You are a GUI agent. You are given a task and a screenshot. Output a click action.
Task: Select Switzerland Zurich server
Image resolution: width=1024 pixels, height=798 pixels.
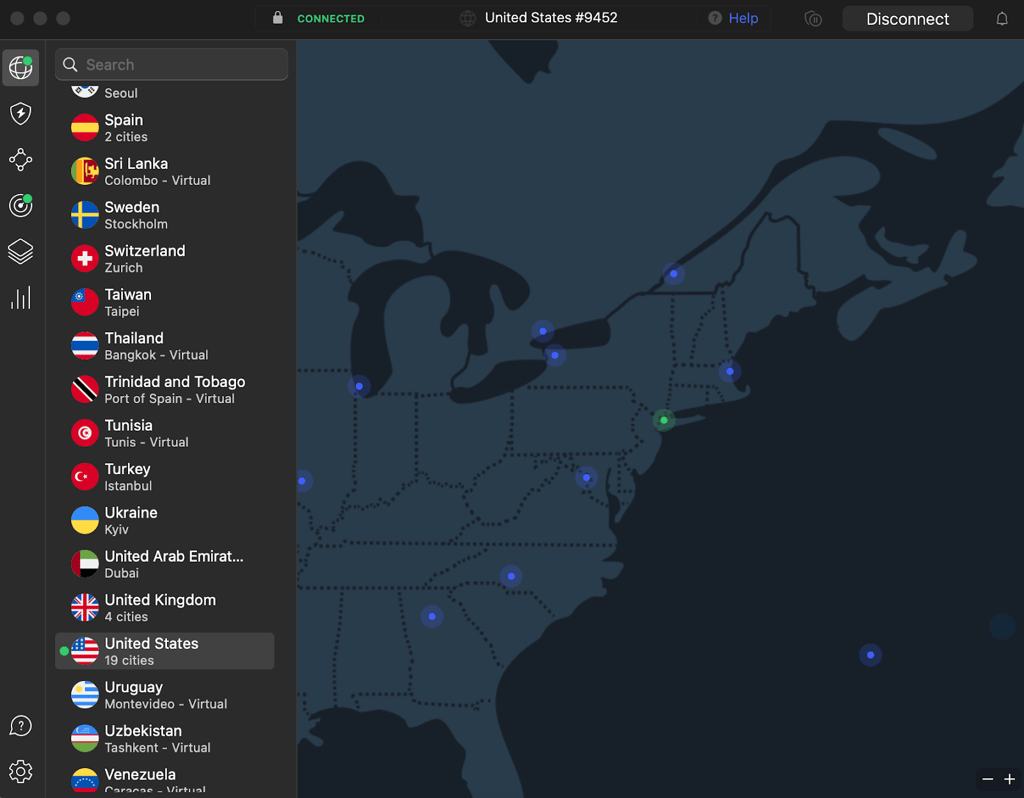click(x=165, y=259)
